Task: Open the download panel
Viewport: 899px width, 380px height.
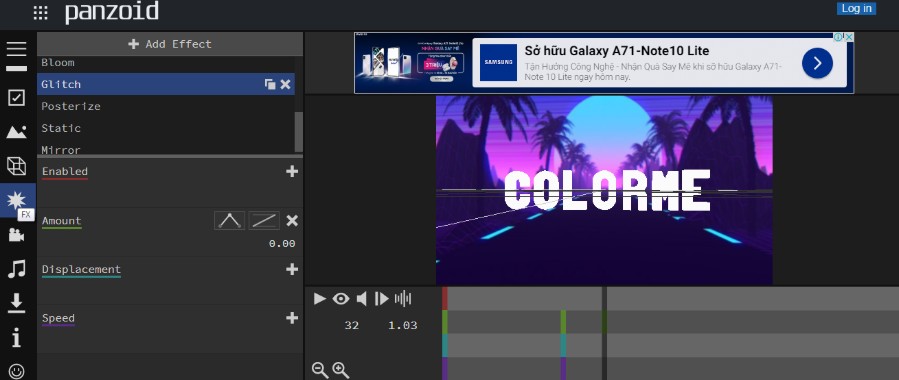Action: tap(17, 303)
